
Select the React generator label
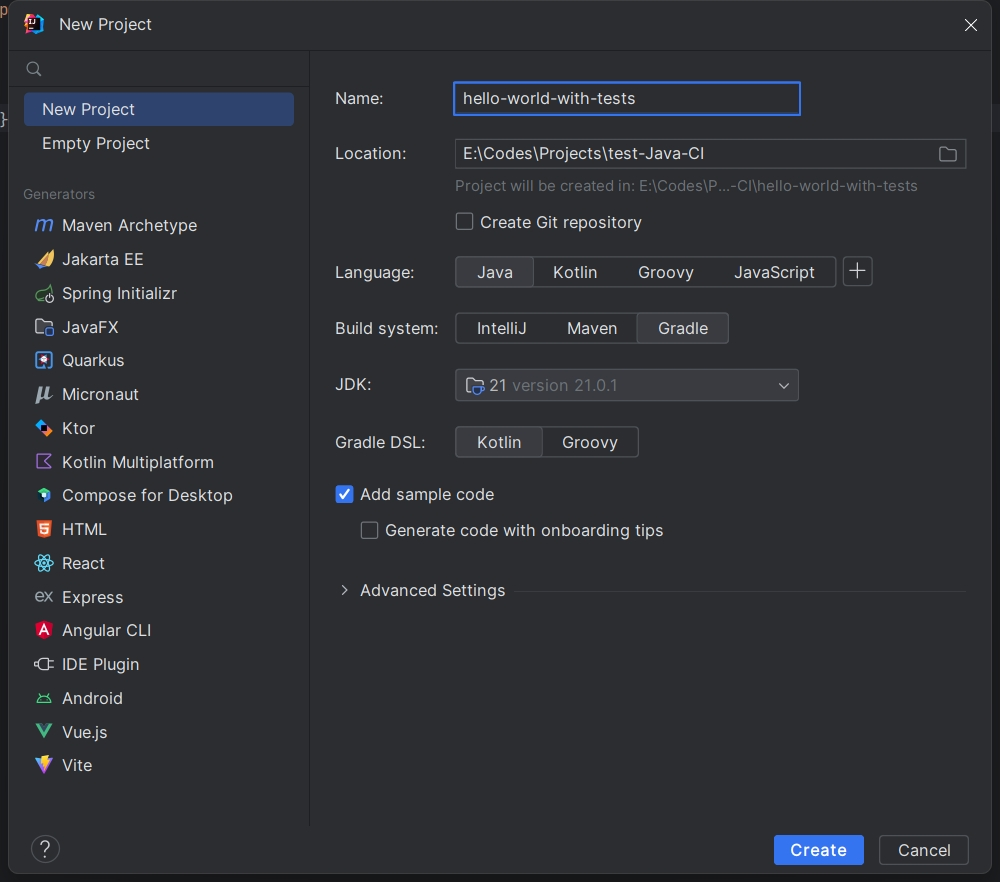[84, 563]
